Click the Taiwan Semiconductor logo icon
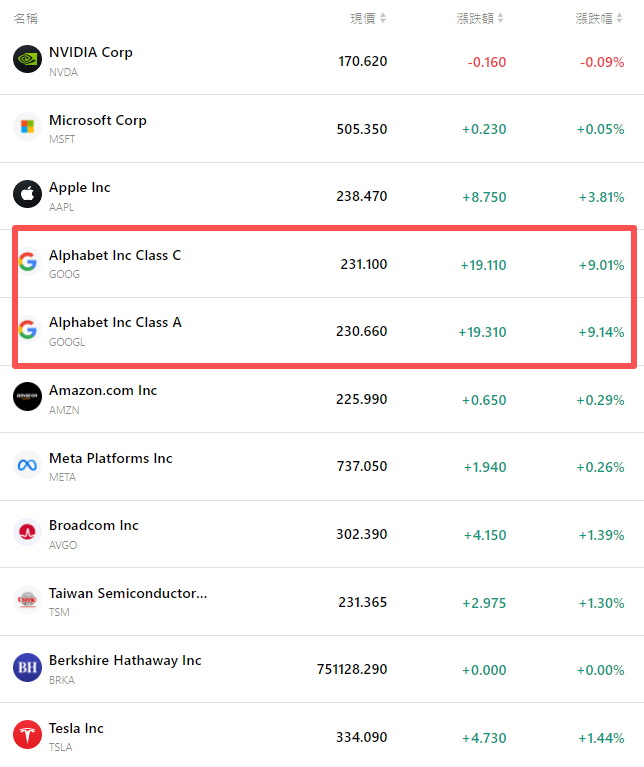Screen dimensions: 644x767 click(27, 600)
